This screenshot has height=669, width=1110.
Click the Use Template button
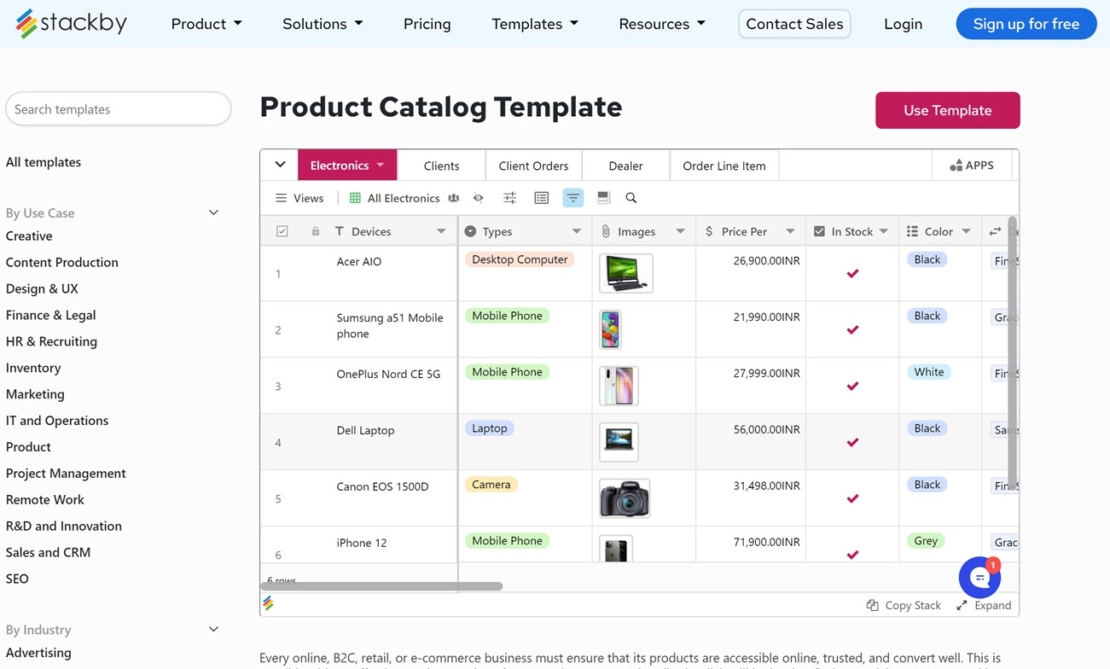pos(947,110)
